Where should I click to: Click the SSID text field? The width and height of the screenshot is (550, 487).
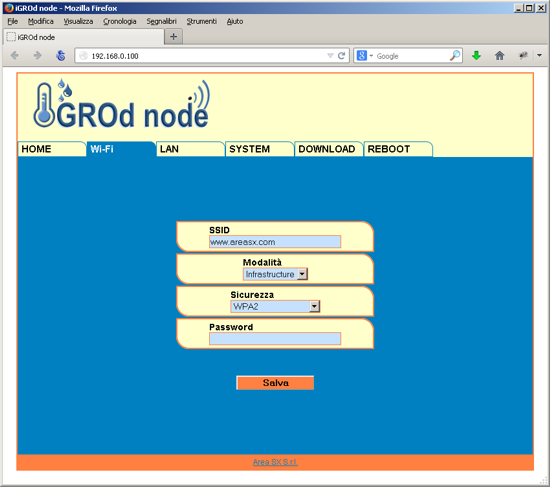(275, 242)
